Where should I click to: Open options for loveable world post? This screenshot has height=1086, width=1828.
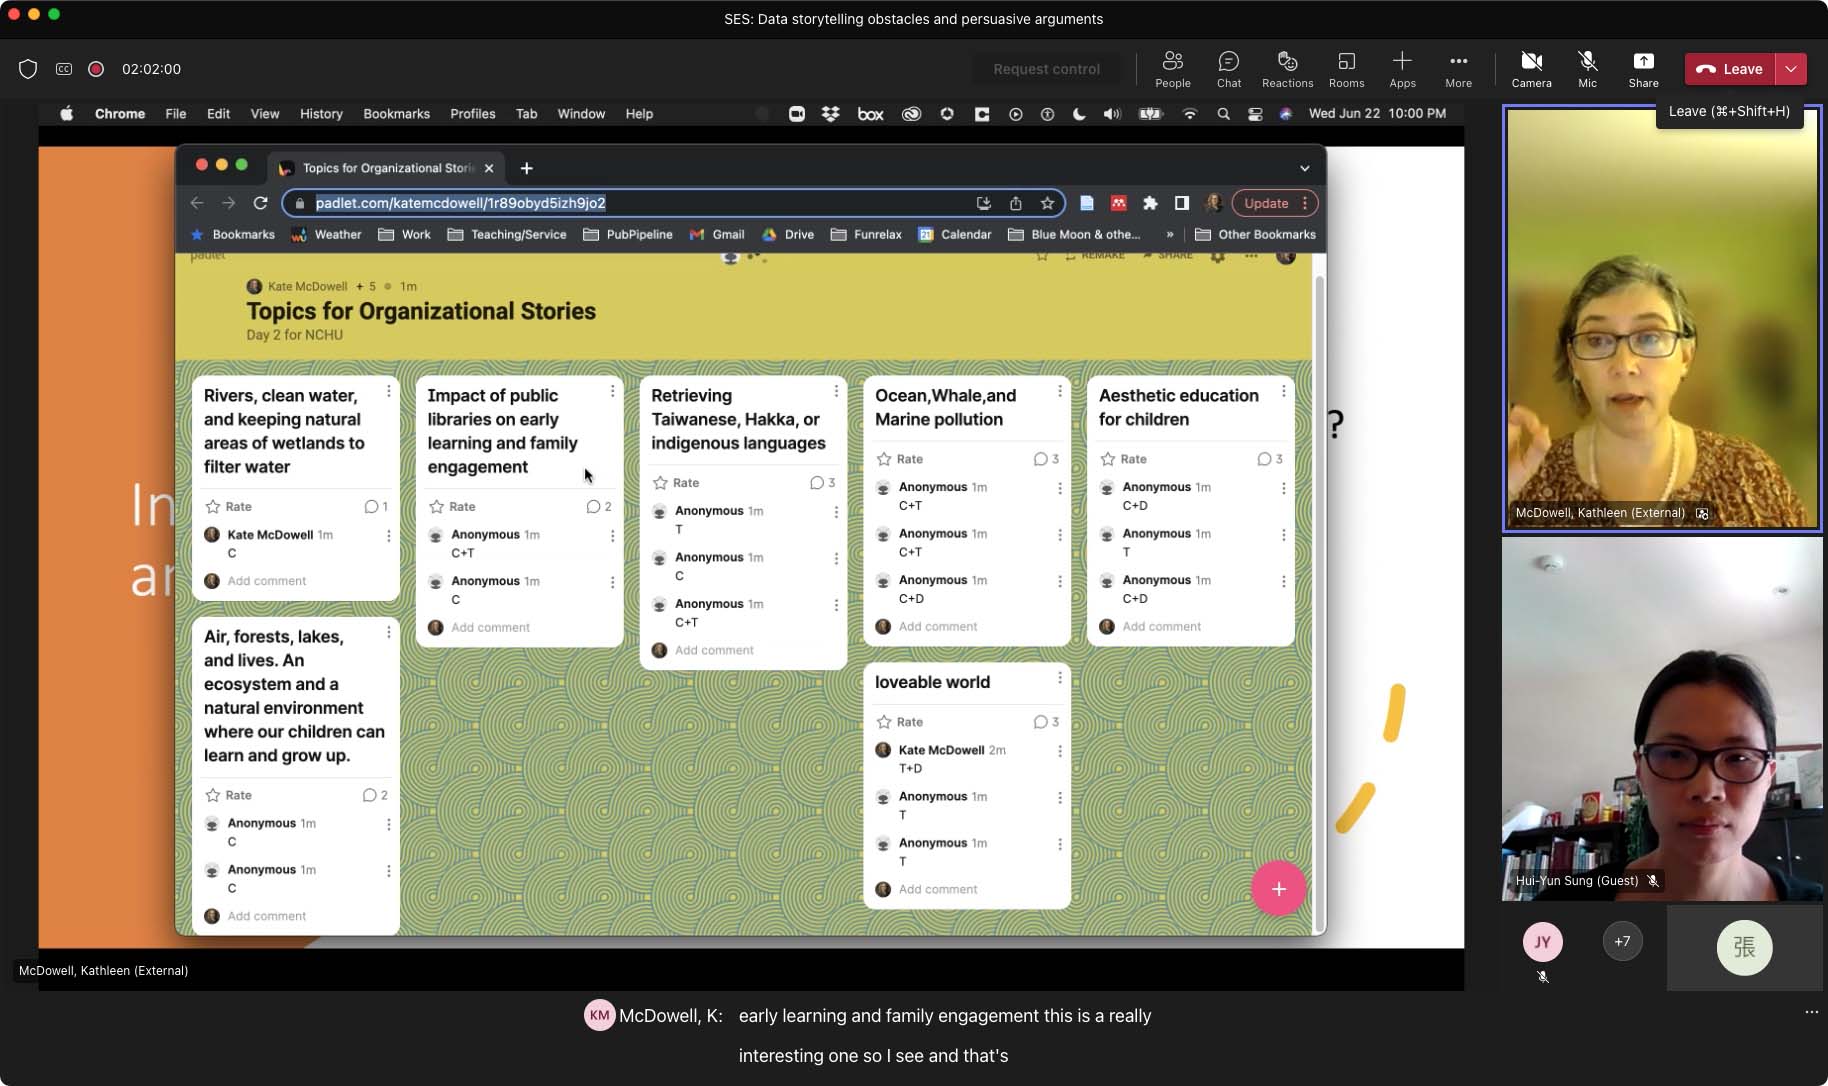[1059, 678]
